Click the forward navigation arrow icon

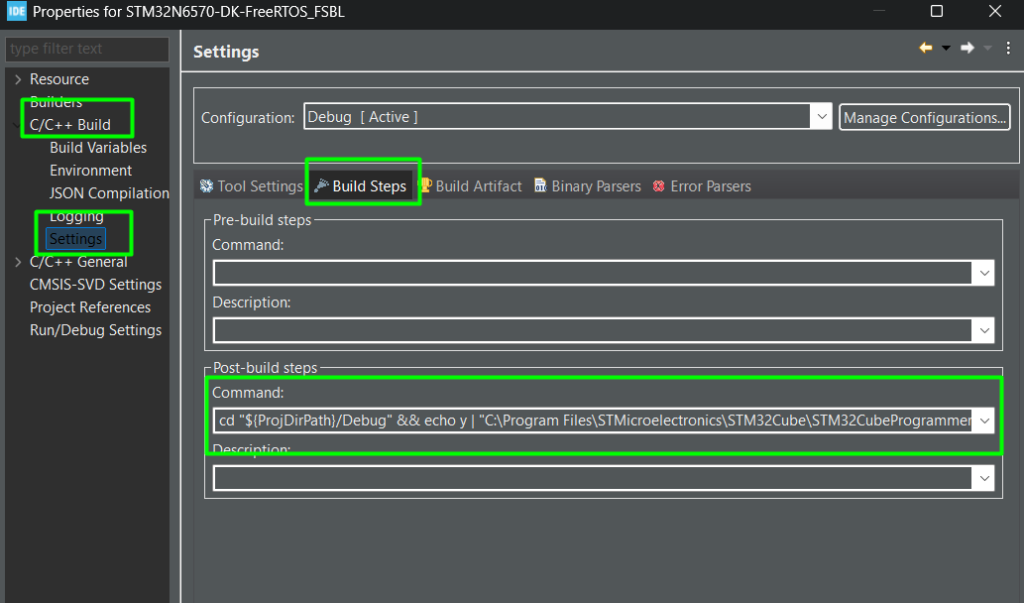(967, 48)
